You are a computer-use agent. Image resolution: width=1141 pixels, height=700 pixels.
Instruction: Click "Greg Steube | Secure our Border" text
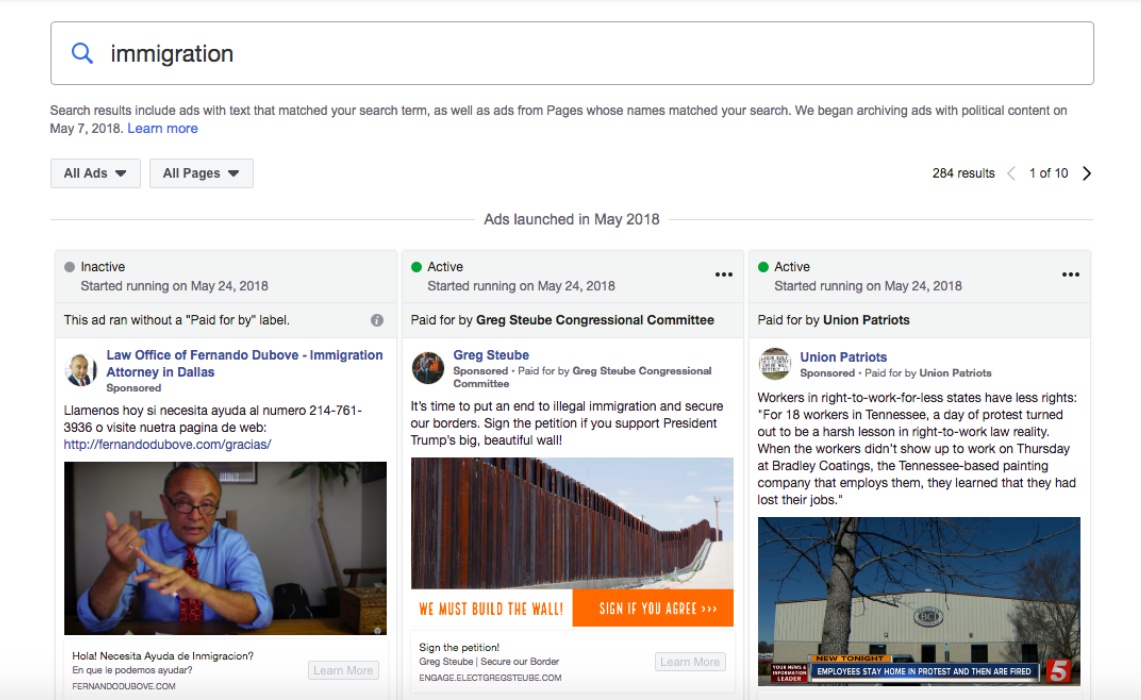tap(489, 661)
